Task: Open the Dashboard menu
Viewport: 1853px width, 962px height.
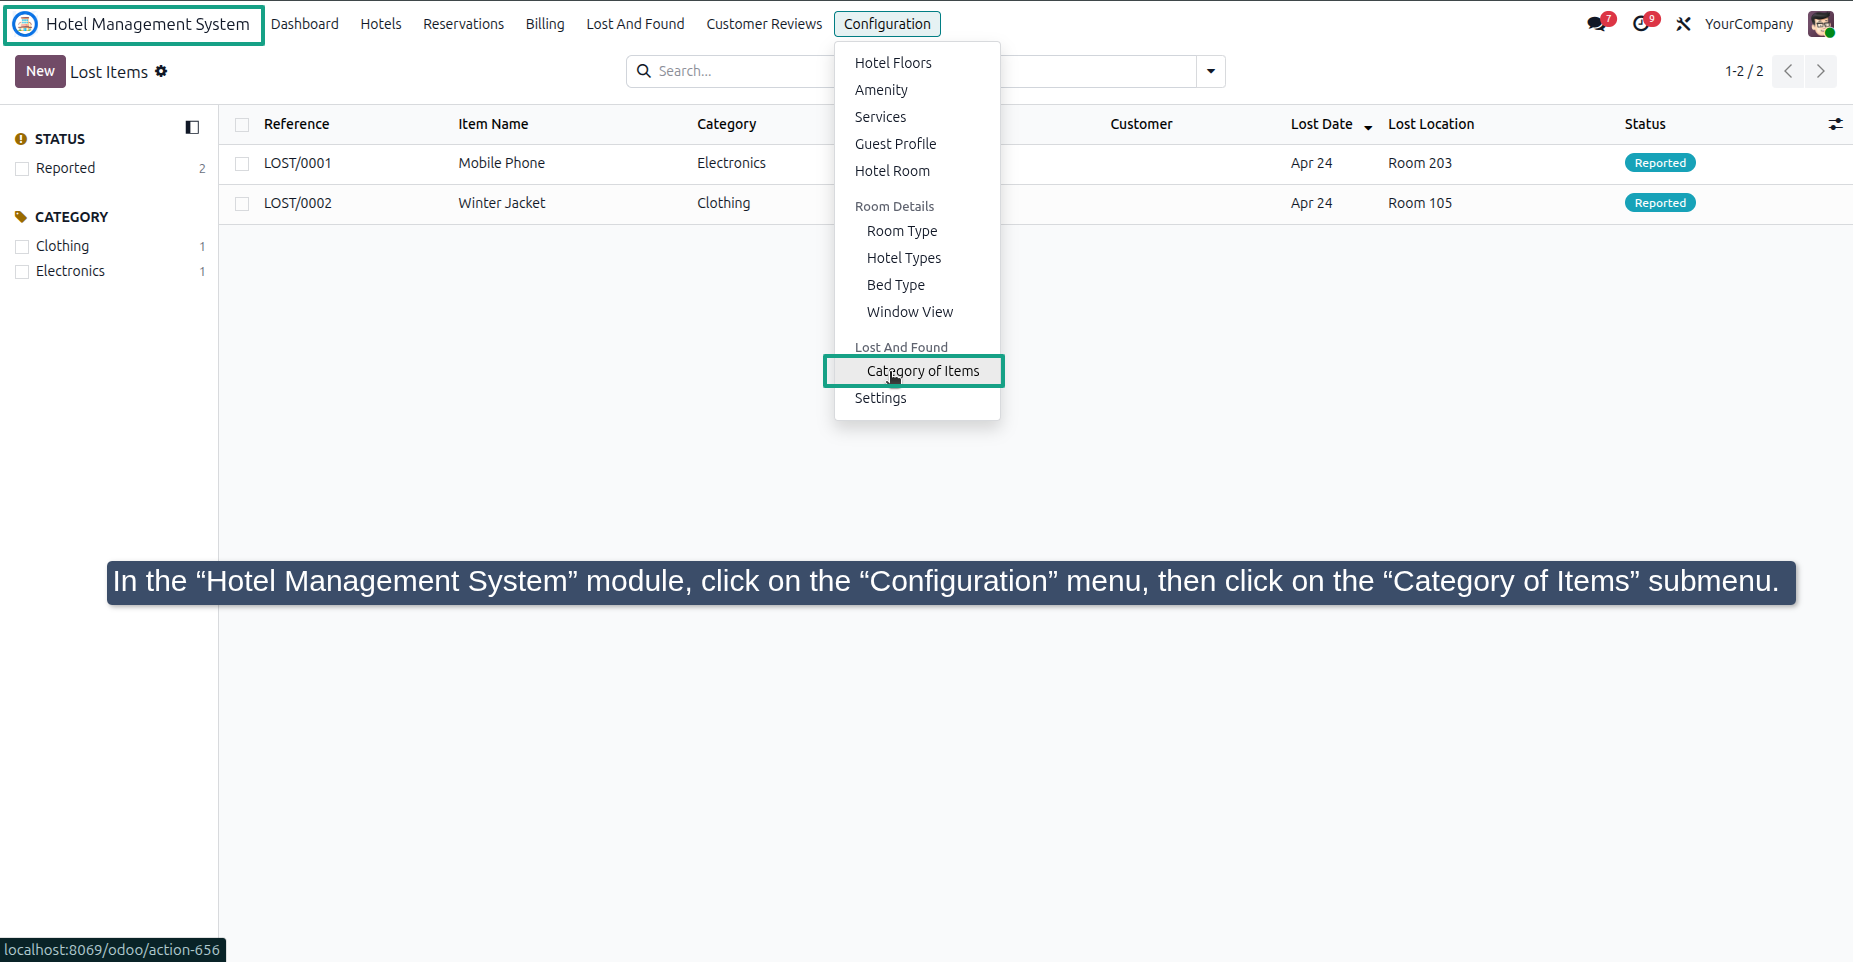Action: [x=304, y=24]
